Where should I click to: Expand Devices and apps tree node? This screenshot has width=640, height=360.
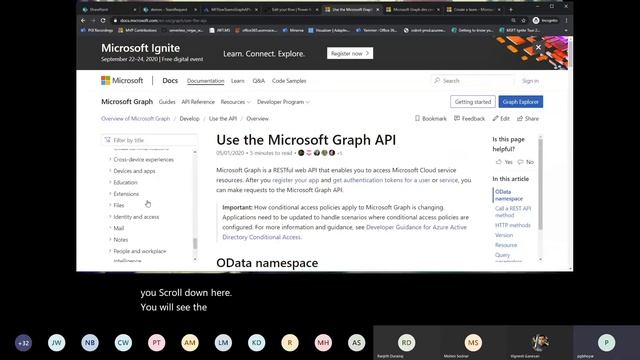pyautogui.click(x=110, y=171)
